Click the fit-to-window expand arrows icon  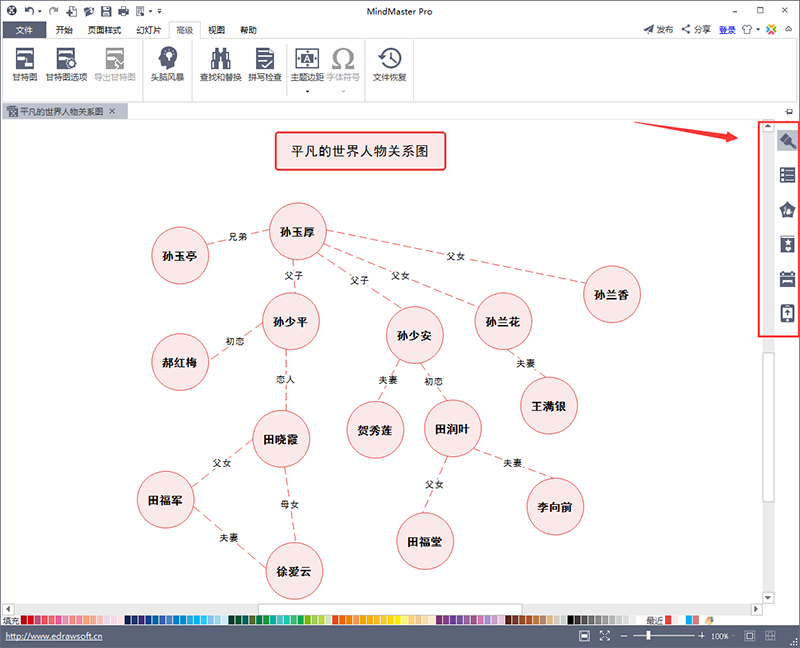[x=605, y=636]
